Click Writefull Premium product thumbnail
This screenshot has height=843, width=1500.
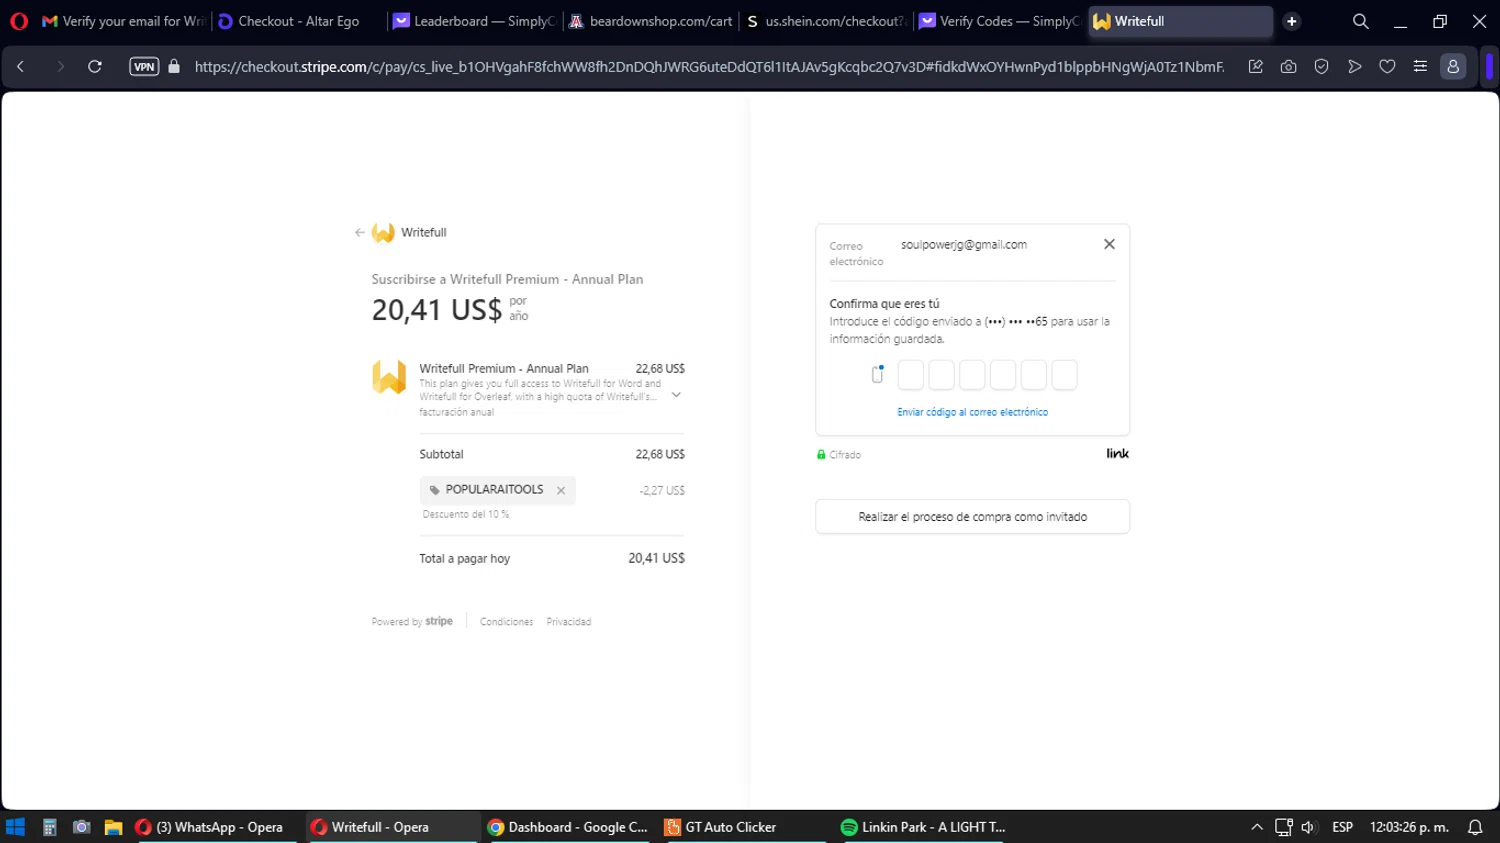point(389,378)
